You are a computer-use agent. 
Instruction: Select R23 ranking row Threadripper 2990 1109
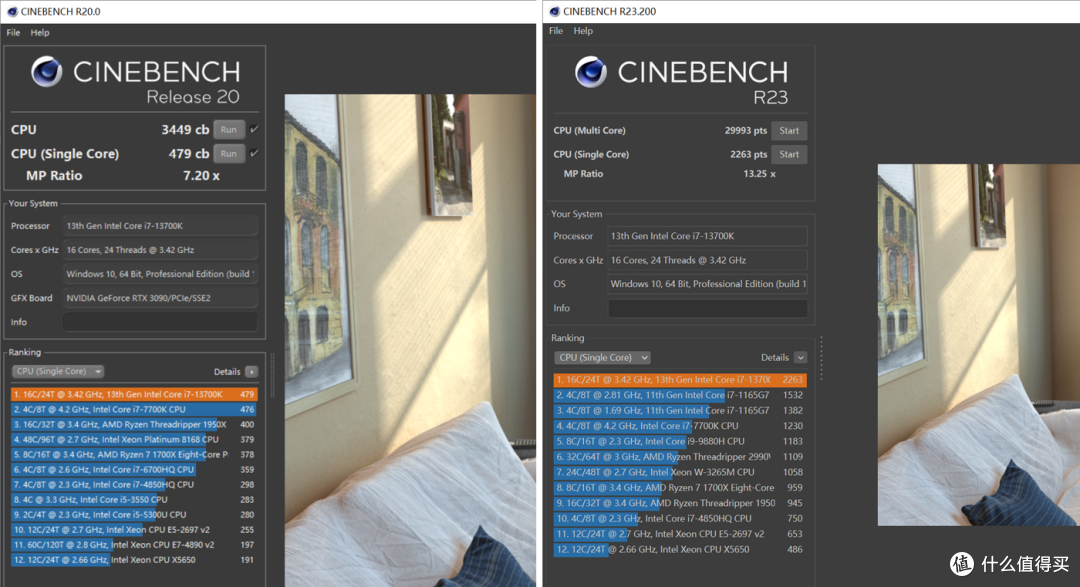coord(680,457)
